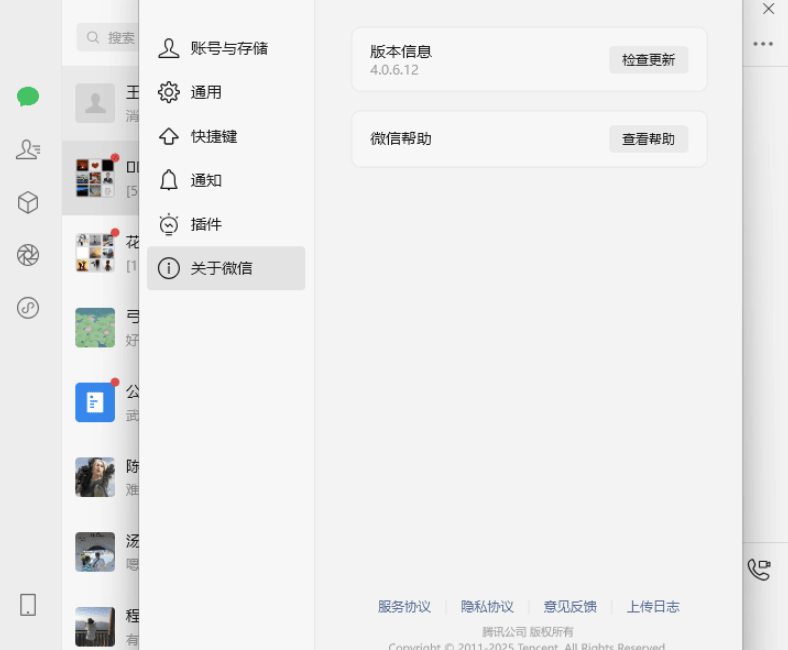
Task: Click the magnifier icon in search box
Action: (93, 38)
